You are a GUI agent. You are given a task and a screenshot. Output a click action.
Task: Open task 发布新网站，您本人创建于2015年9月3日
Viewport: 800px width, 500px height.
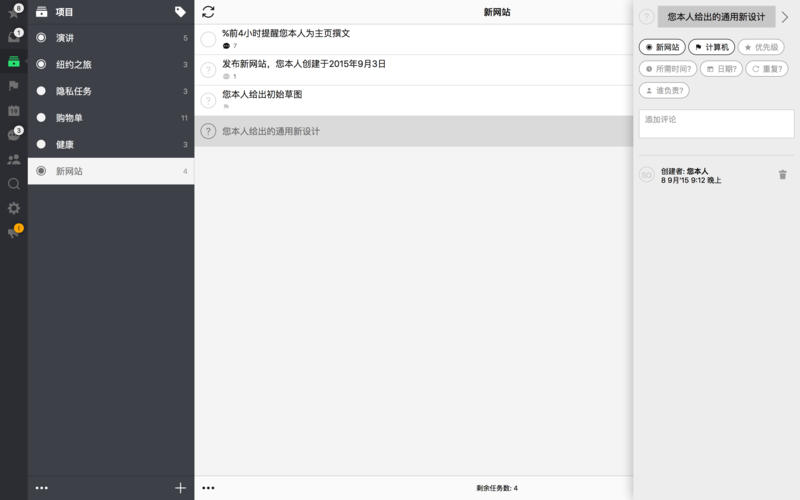coord(414,70)
